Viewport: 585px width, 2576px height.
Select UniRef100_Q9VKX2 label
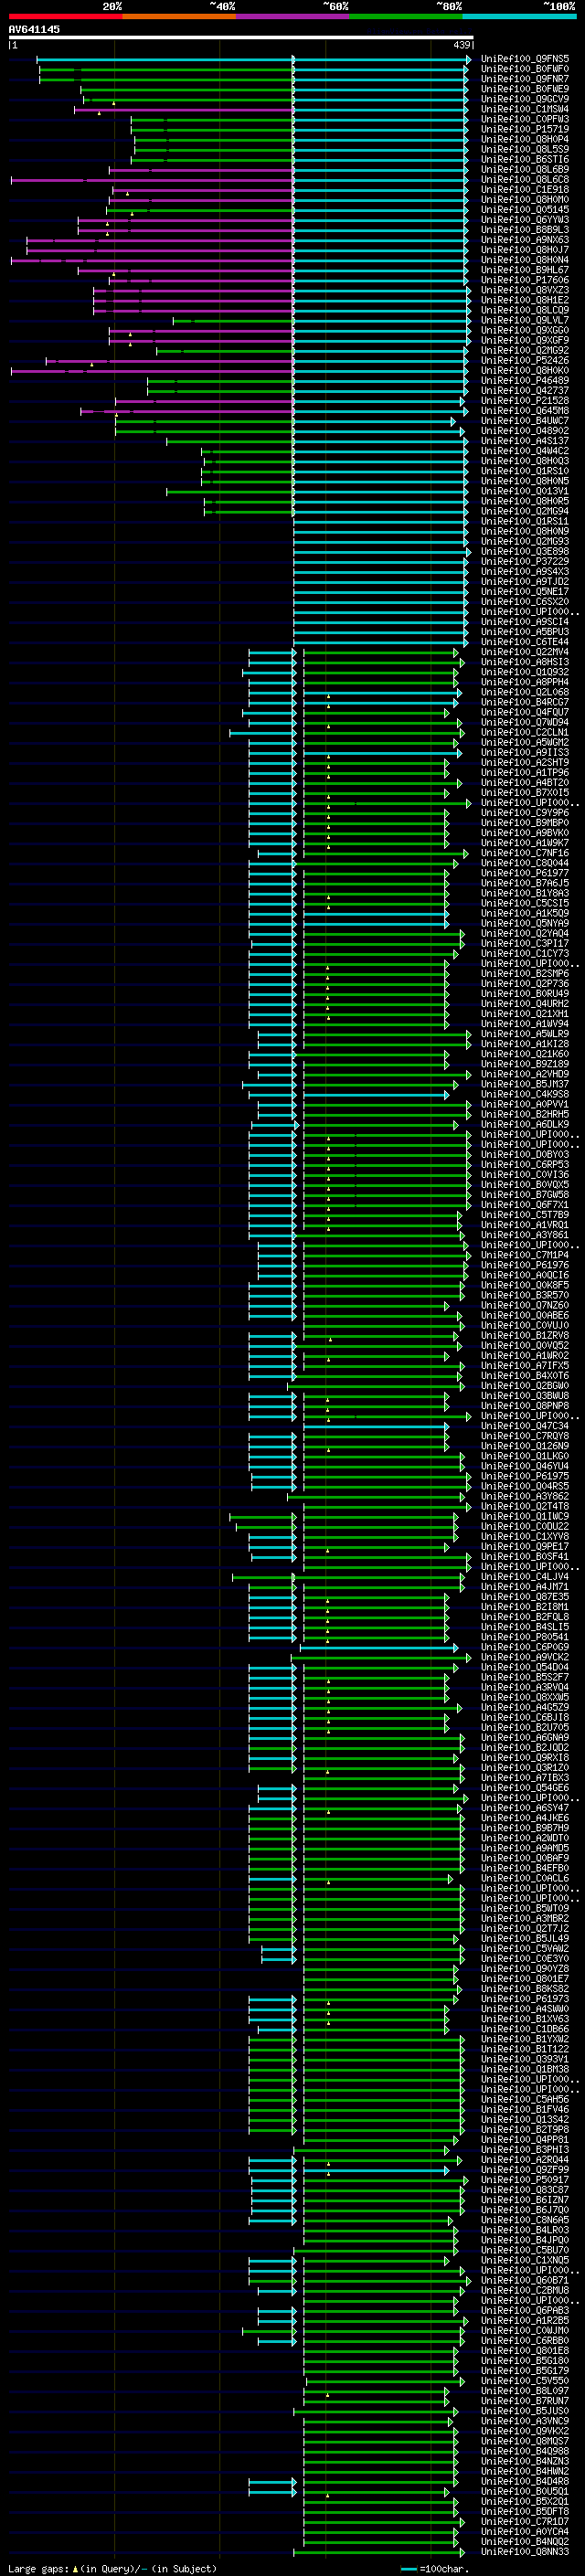pos(524,2431)
